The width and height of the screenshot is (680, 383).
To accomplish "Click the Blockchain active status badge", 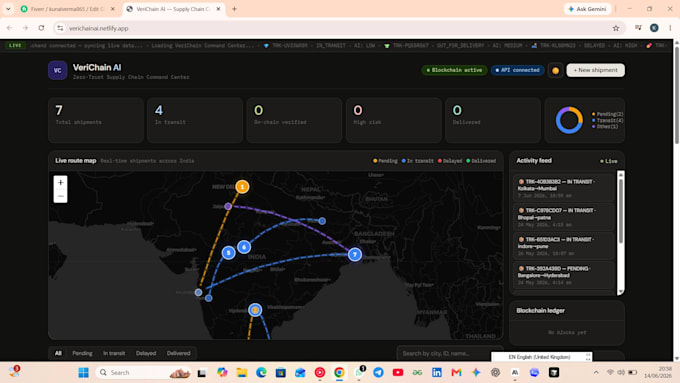I will coord(454,70).
